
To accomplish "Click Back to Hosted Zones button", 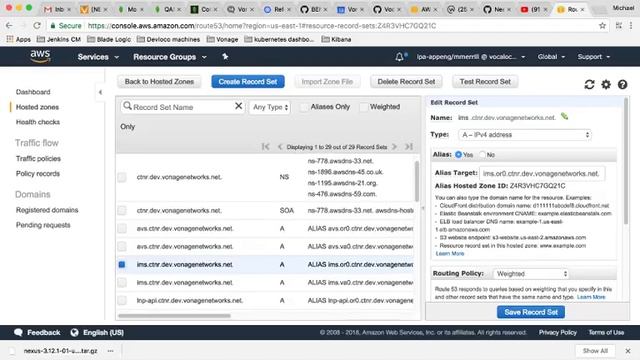I will tap(159, 82).
